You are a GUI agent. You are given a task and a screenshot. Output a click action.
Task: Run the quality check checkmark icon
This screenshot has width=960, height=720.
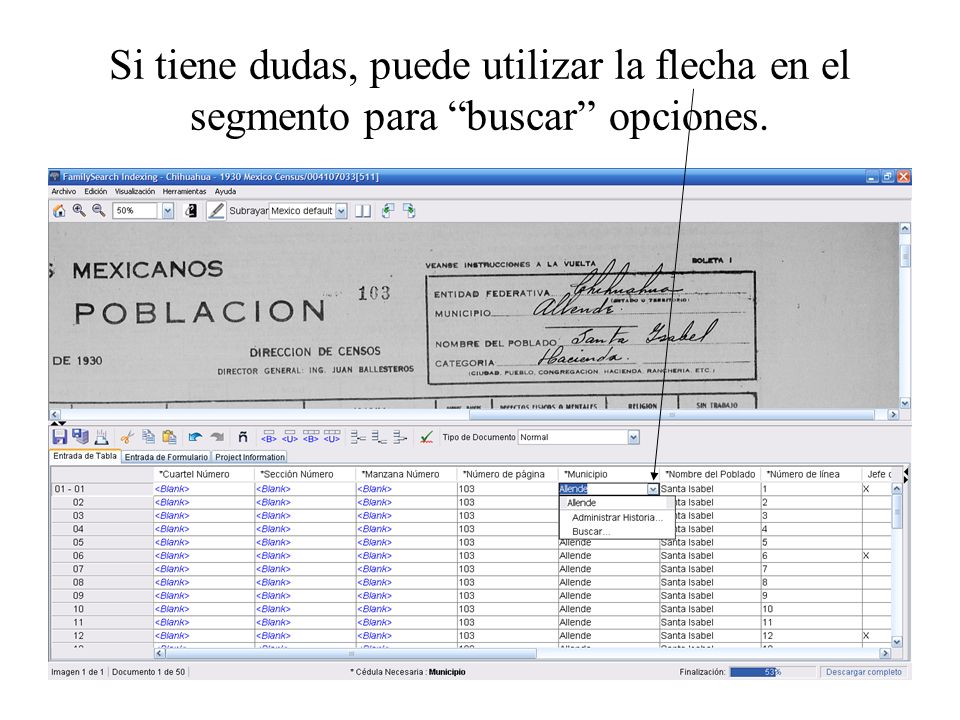pos(426,437)
